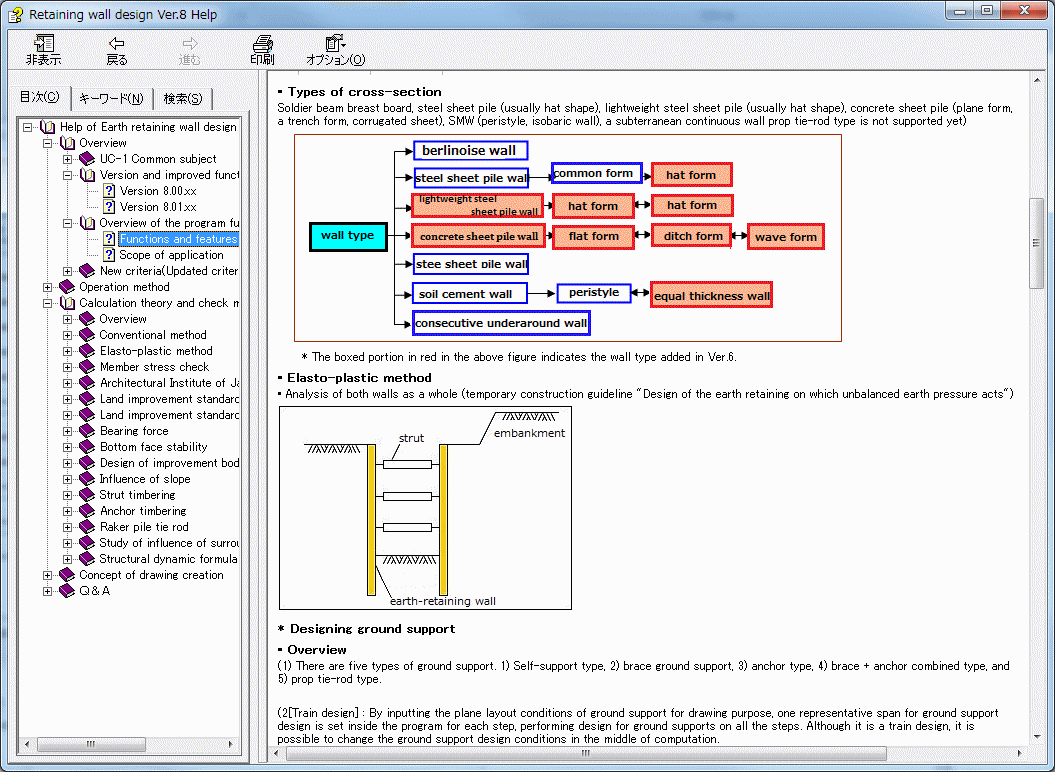Viewport: 1055px width, 772px height.
Task: Switch to the 検索(S) search tab
Action: click(x=183, y=99)
